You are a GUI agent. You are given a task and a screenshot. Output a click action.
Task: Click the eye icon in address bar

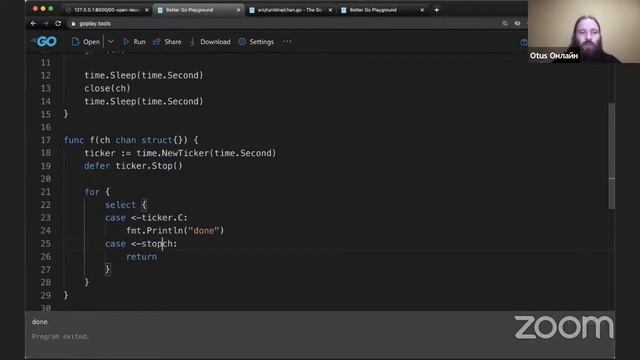(517, 24)
